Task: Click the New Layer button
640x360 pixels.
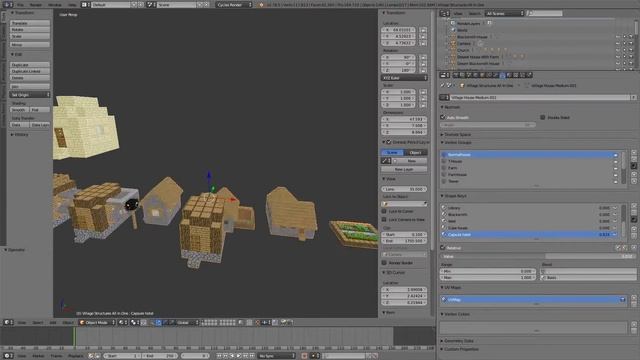Action: click(x=404, y=169)
